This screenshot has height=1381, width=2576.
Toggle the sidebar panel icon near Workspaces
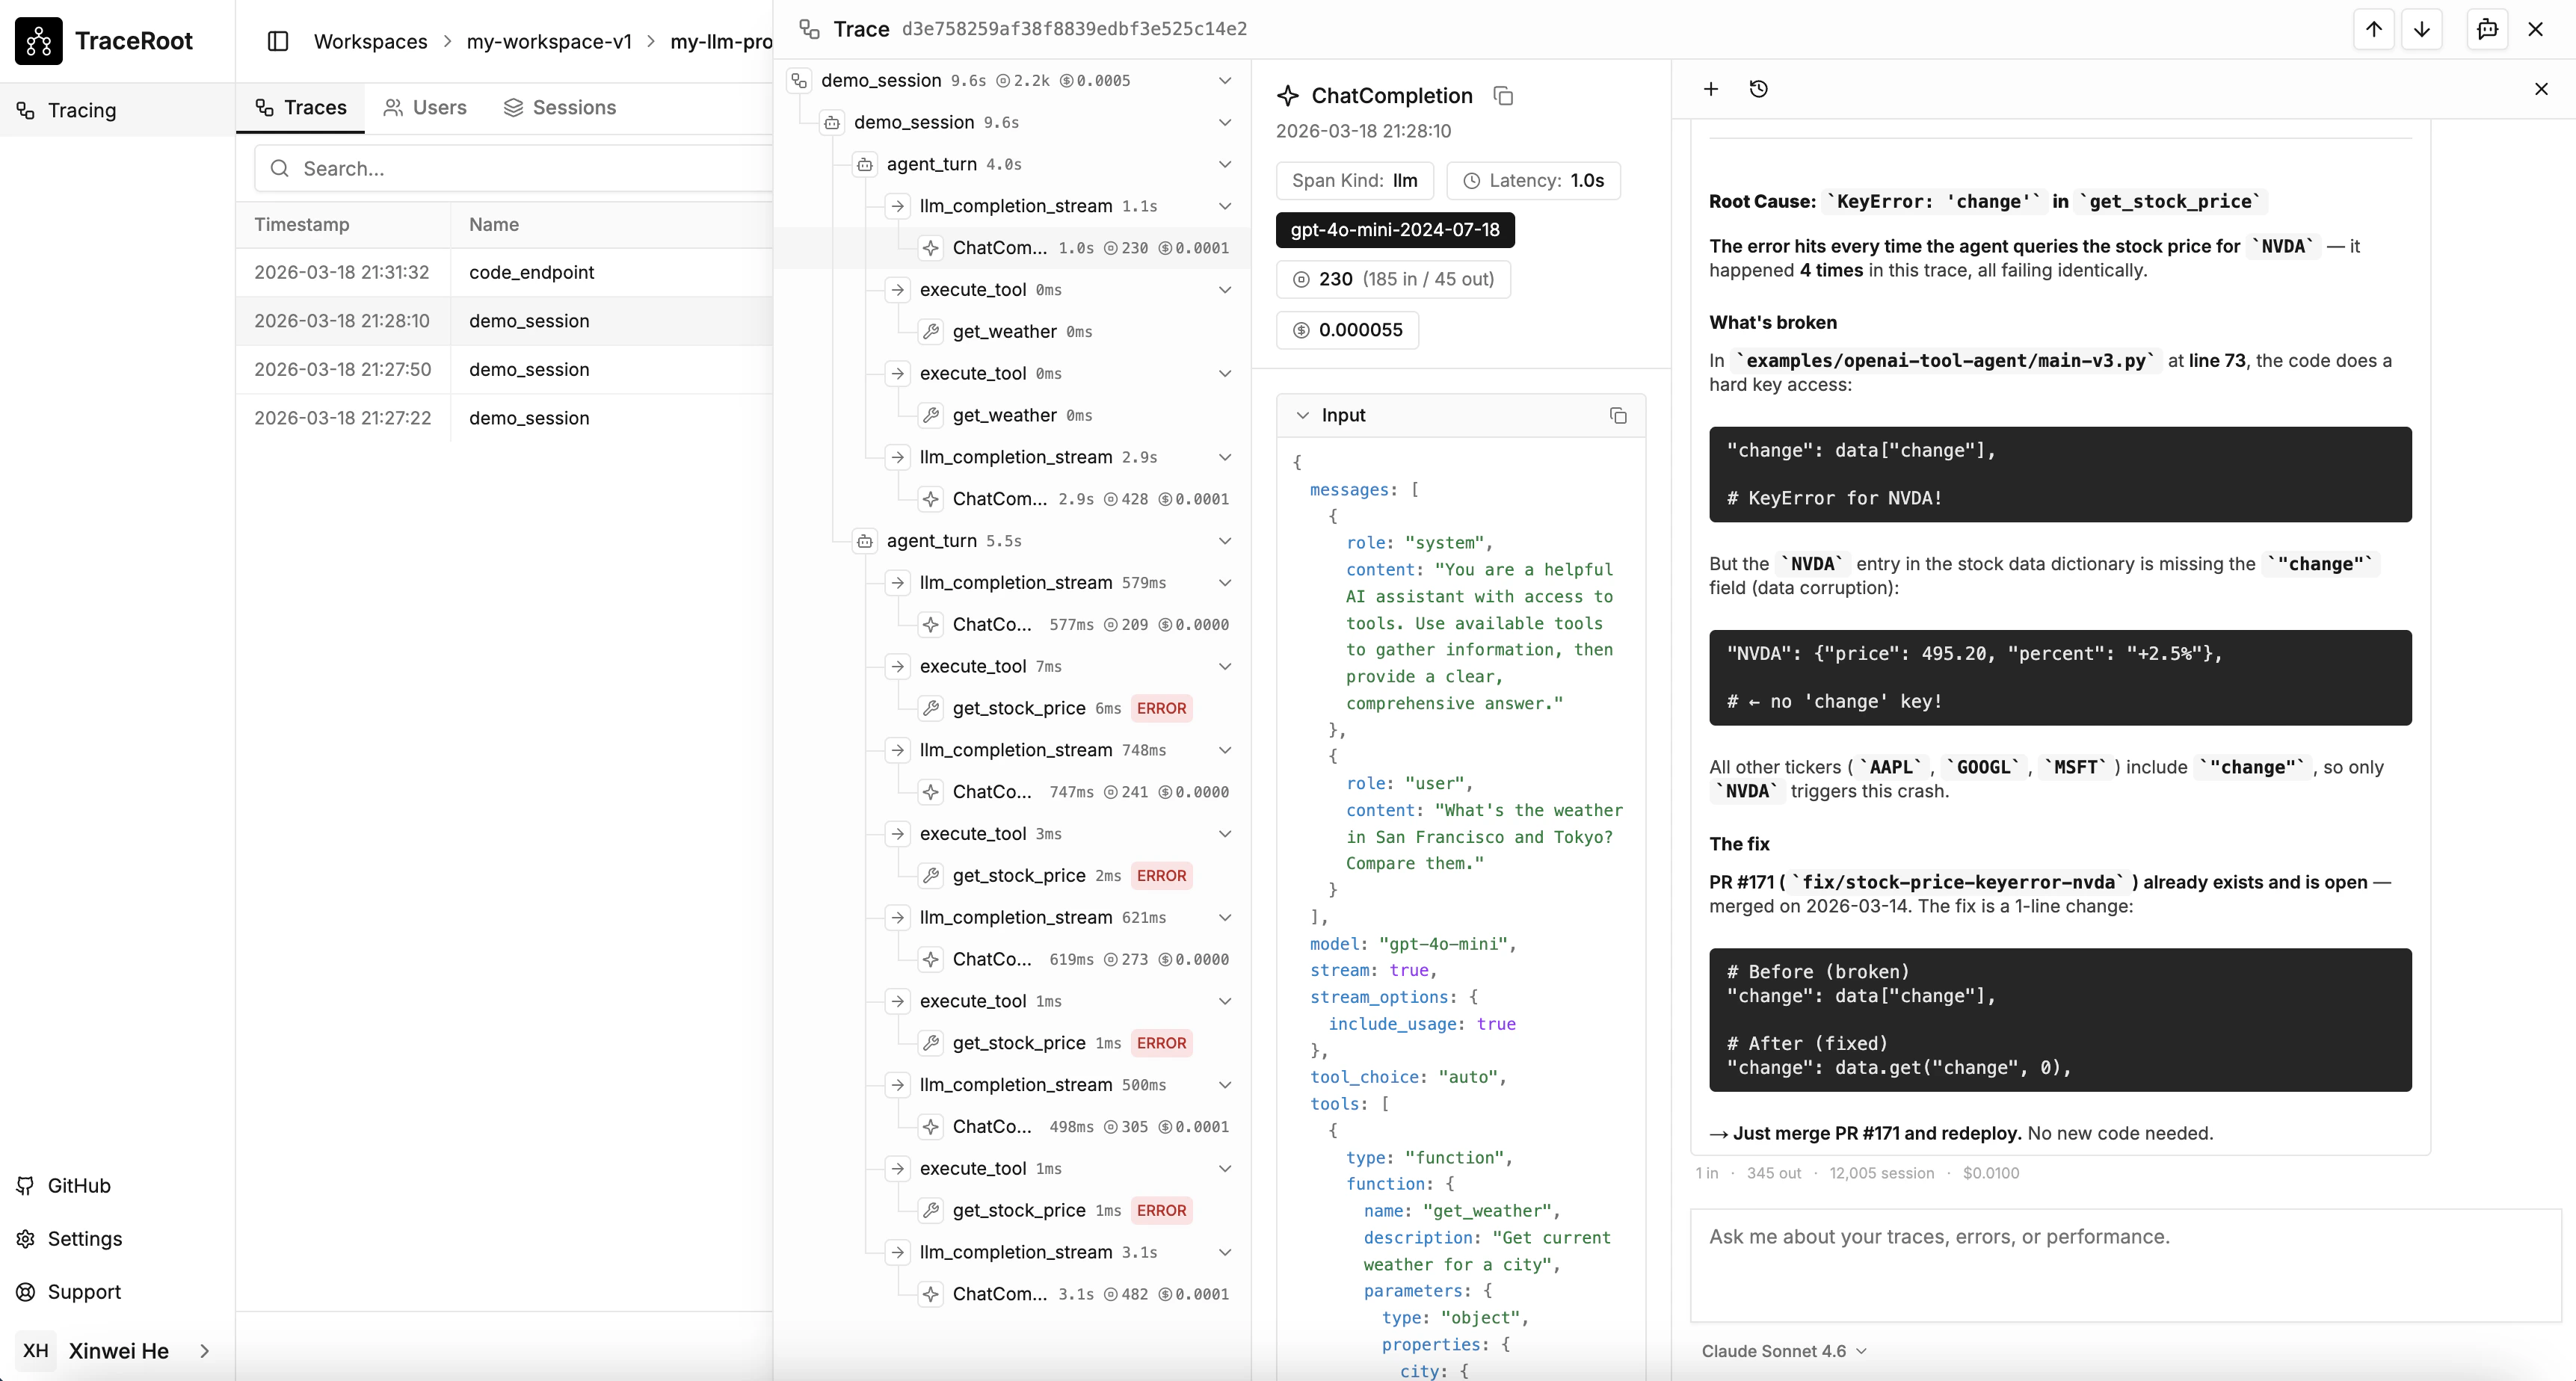pos(278,41)
